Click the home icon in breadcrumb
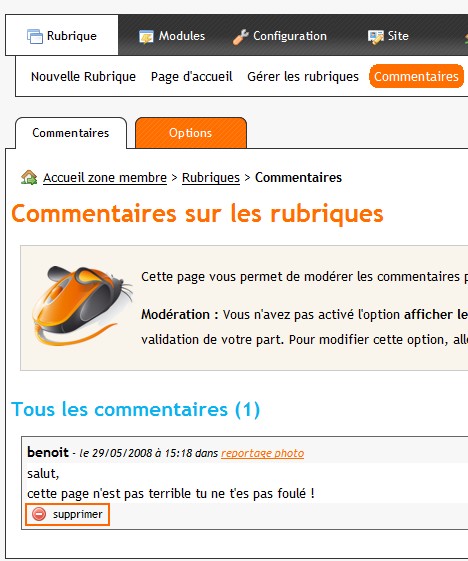The height and width of the screenshot is (561, 468). pos(29,177)
